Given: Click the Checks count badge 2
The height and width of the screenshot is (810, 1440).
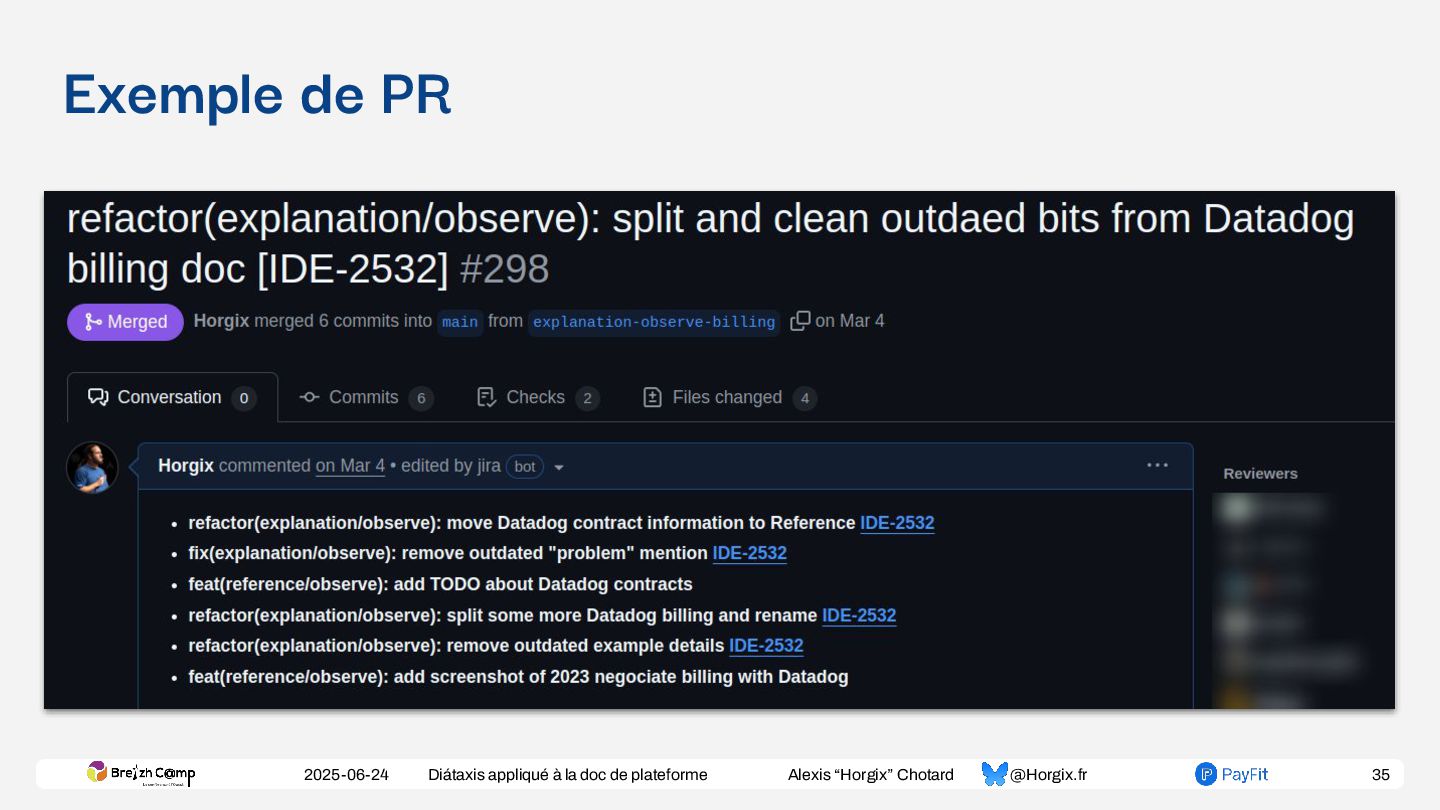Looking at the screenshot, I should click(x=587, y=398).
